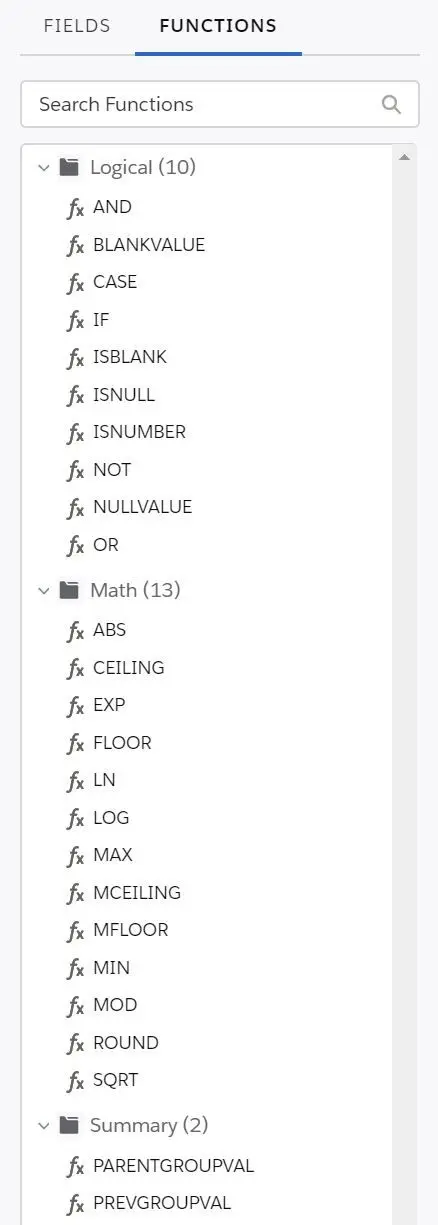The image size is (438, 1225).
Task: Click the Search Functions input field
Action: click(x=220, y=104)
